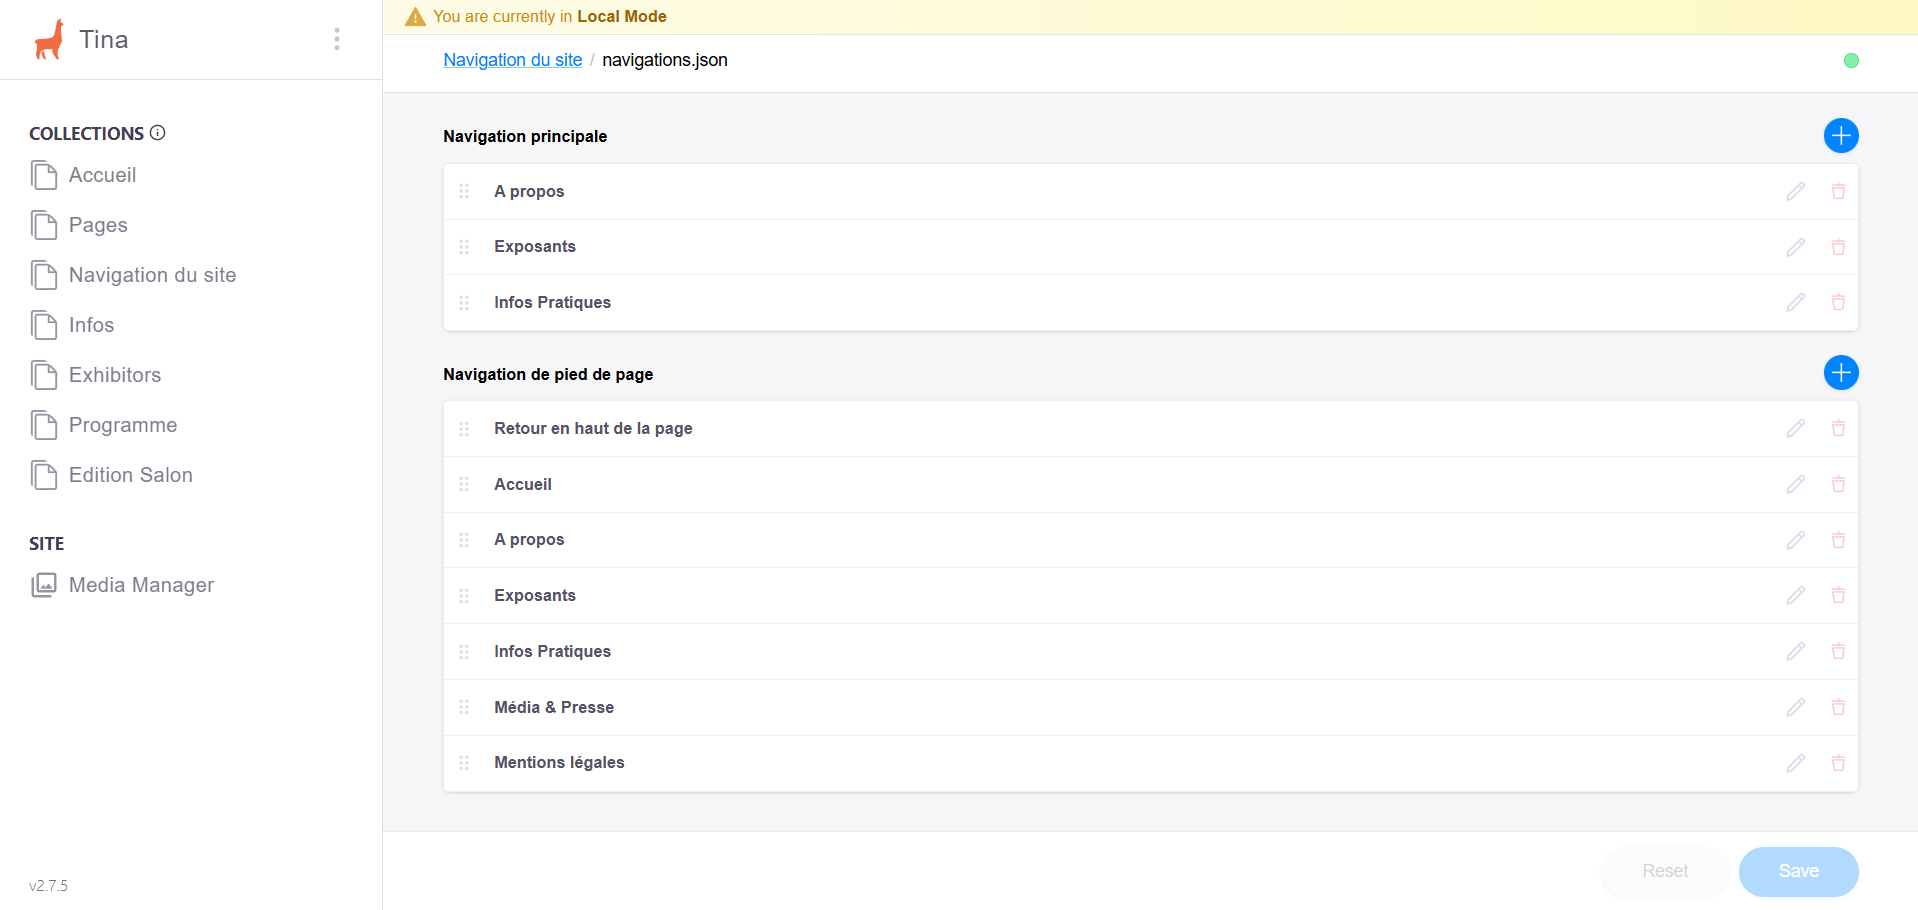
Task: Edit the Exposants item in main navigation
Action: [1795, 247]
